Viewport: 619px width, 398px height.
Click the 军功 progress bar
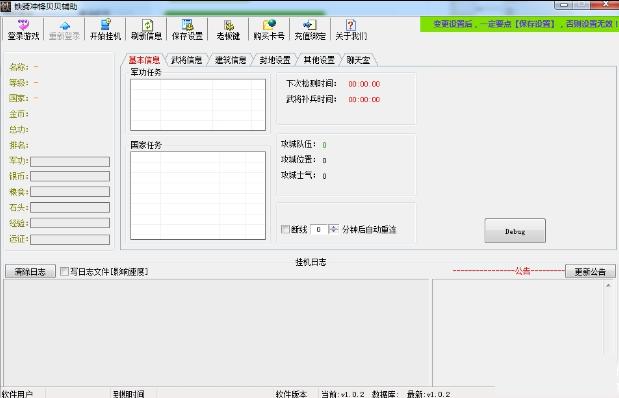70,161
